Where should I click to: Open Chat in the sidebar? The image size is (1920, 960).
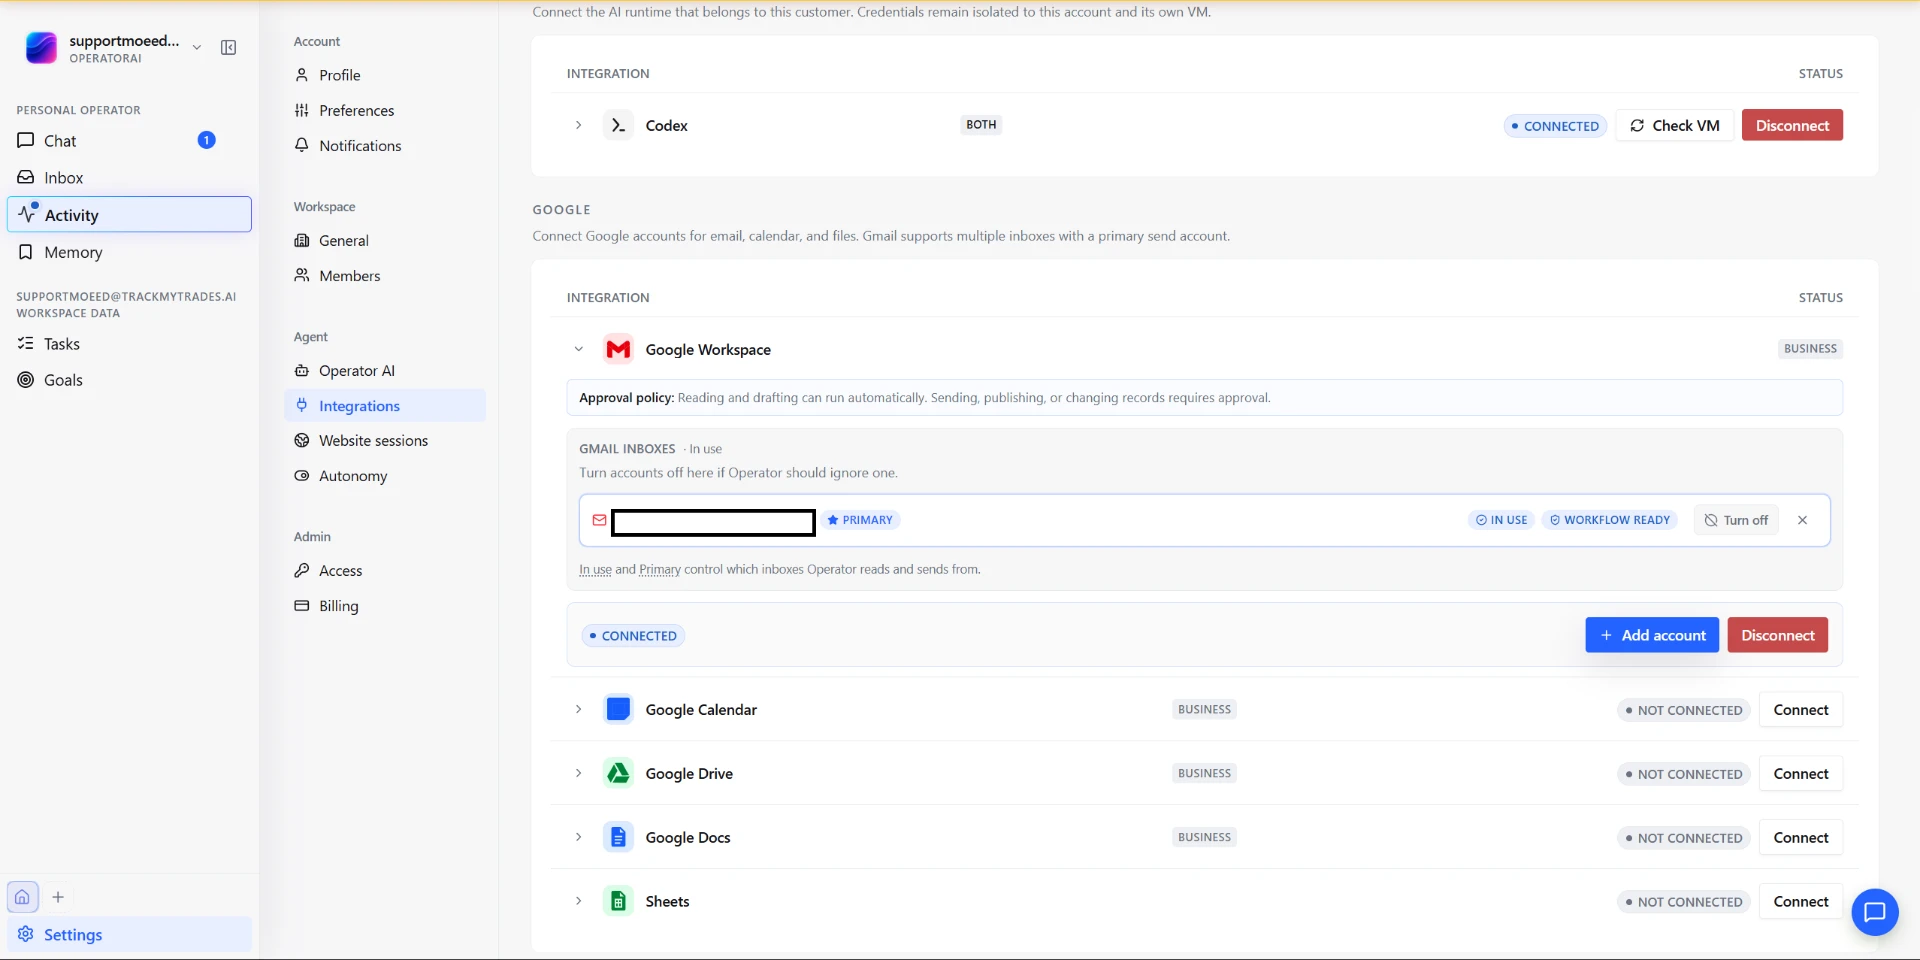129,141
